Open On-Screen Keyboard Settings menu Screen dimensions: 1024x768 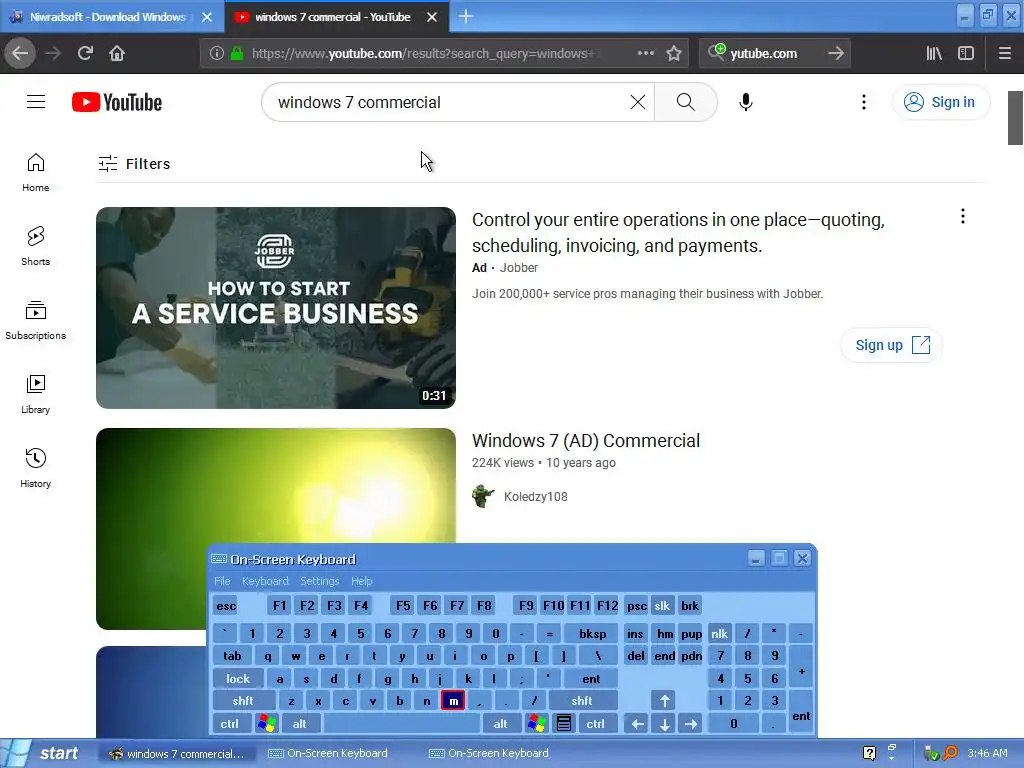tap(319, 581)
